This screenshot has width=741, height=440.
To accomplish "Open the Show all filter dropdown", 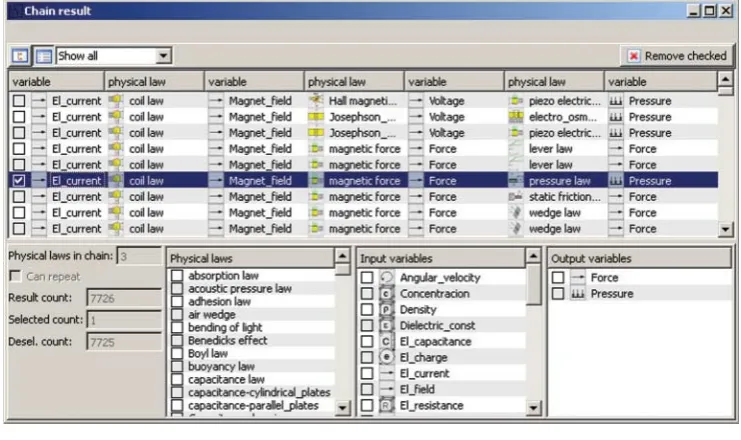I will pyautogui.click(x=163, y=56).
